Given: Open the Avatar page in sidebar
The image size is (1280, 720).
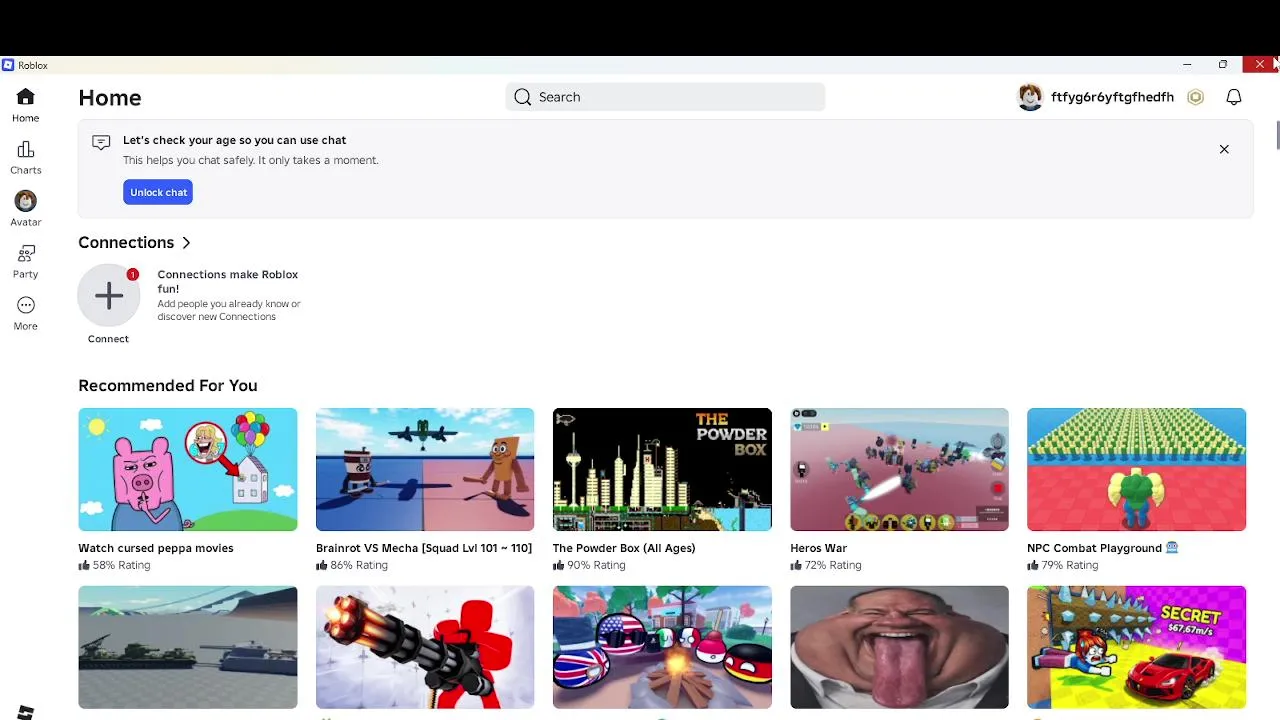Looking at the screenshot, I should (x=25, y=201).
